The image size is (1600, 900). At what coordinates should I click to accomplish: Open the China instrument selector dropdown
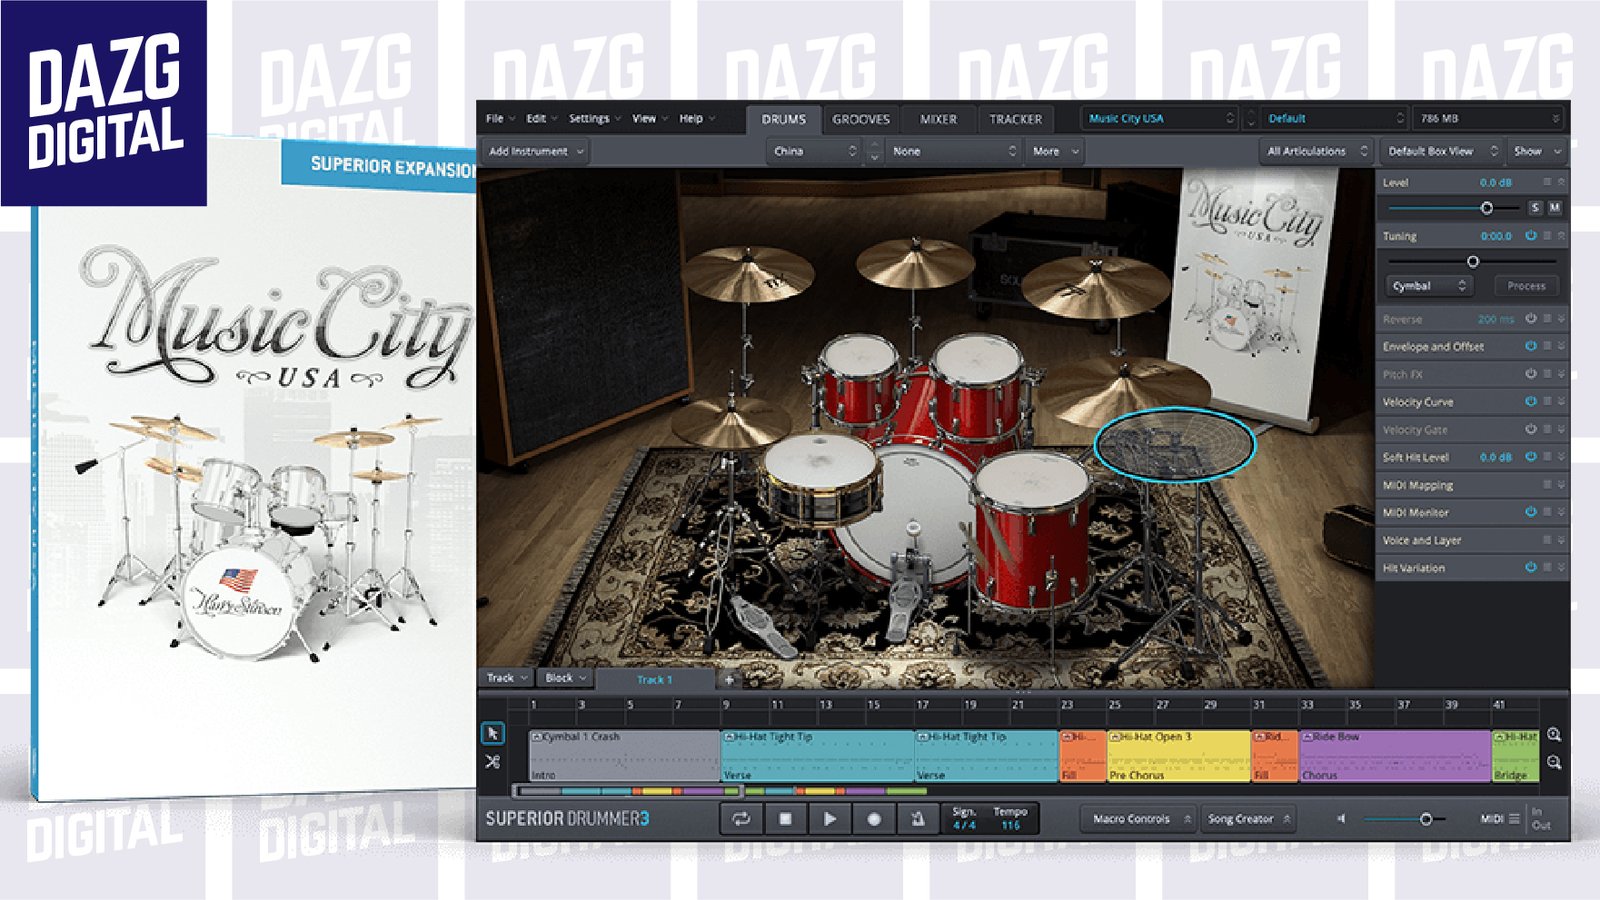[814, 151]
